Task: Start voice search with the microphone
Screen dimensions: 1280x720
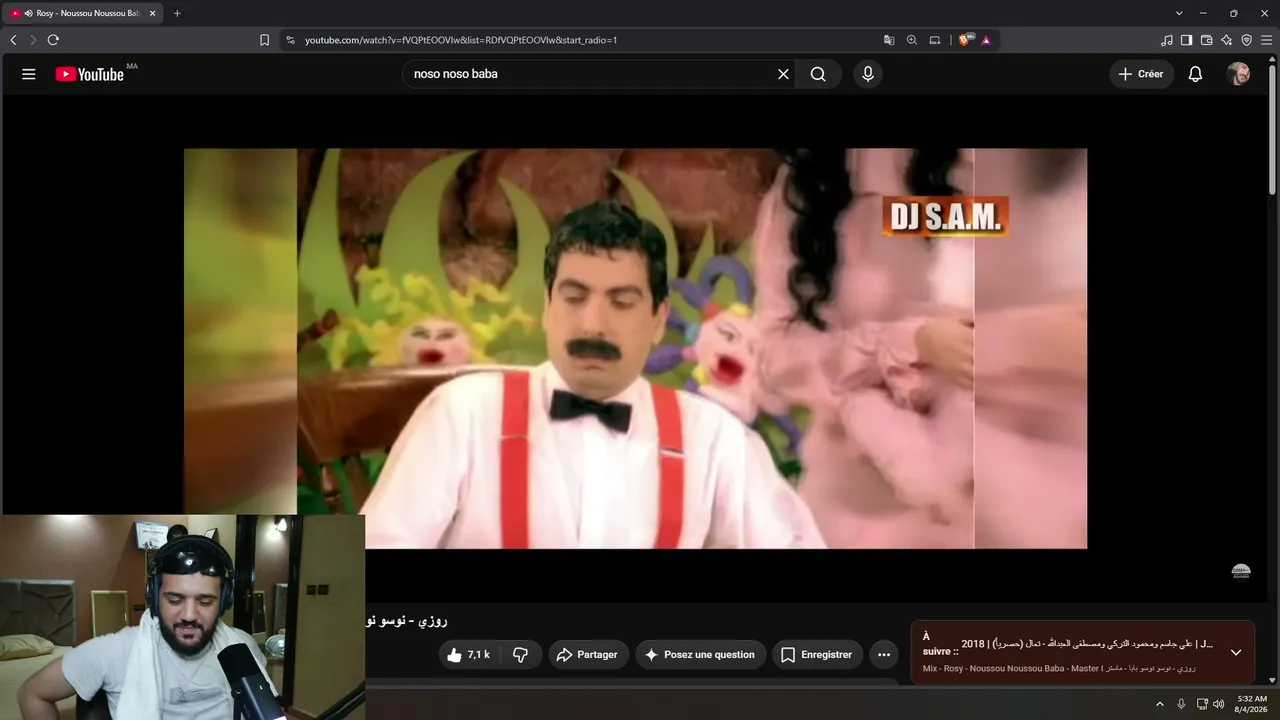Action: [x=868, y=74]
